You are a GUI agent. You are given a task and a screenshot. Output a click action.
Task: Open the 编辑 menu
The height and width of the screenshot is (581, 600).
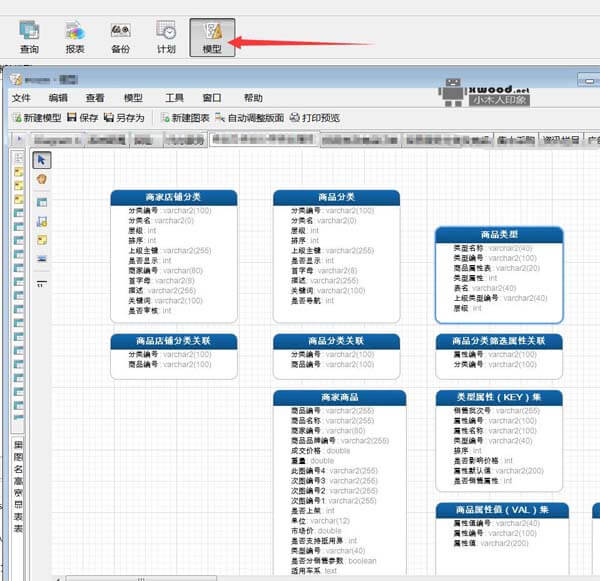(58, 98)
